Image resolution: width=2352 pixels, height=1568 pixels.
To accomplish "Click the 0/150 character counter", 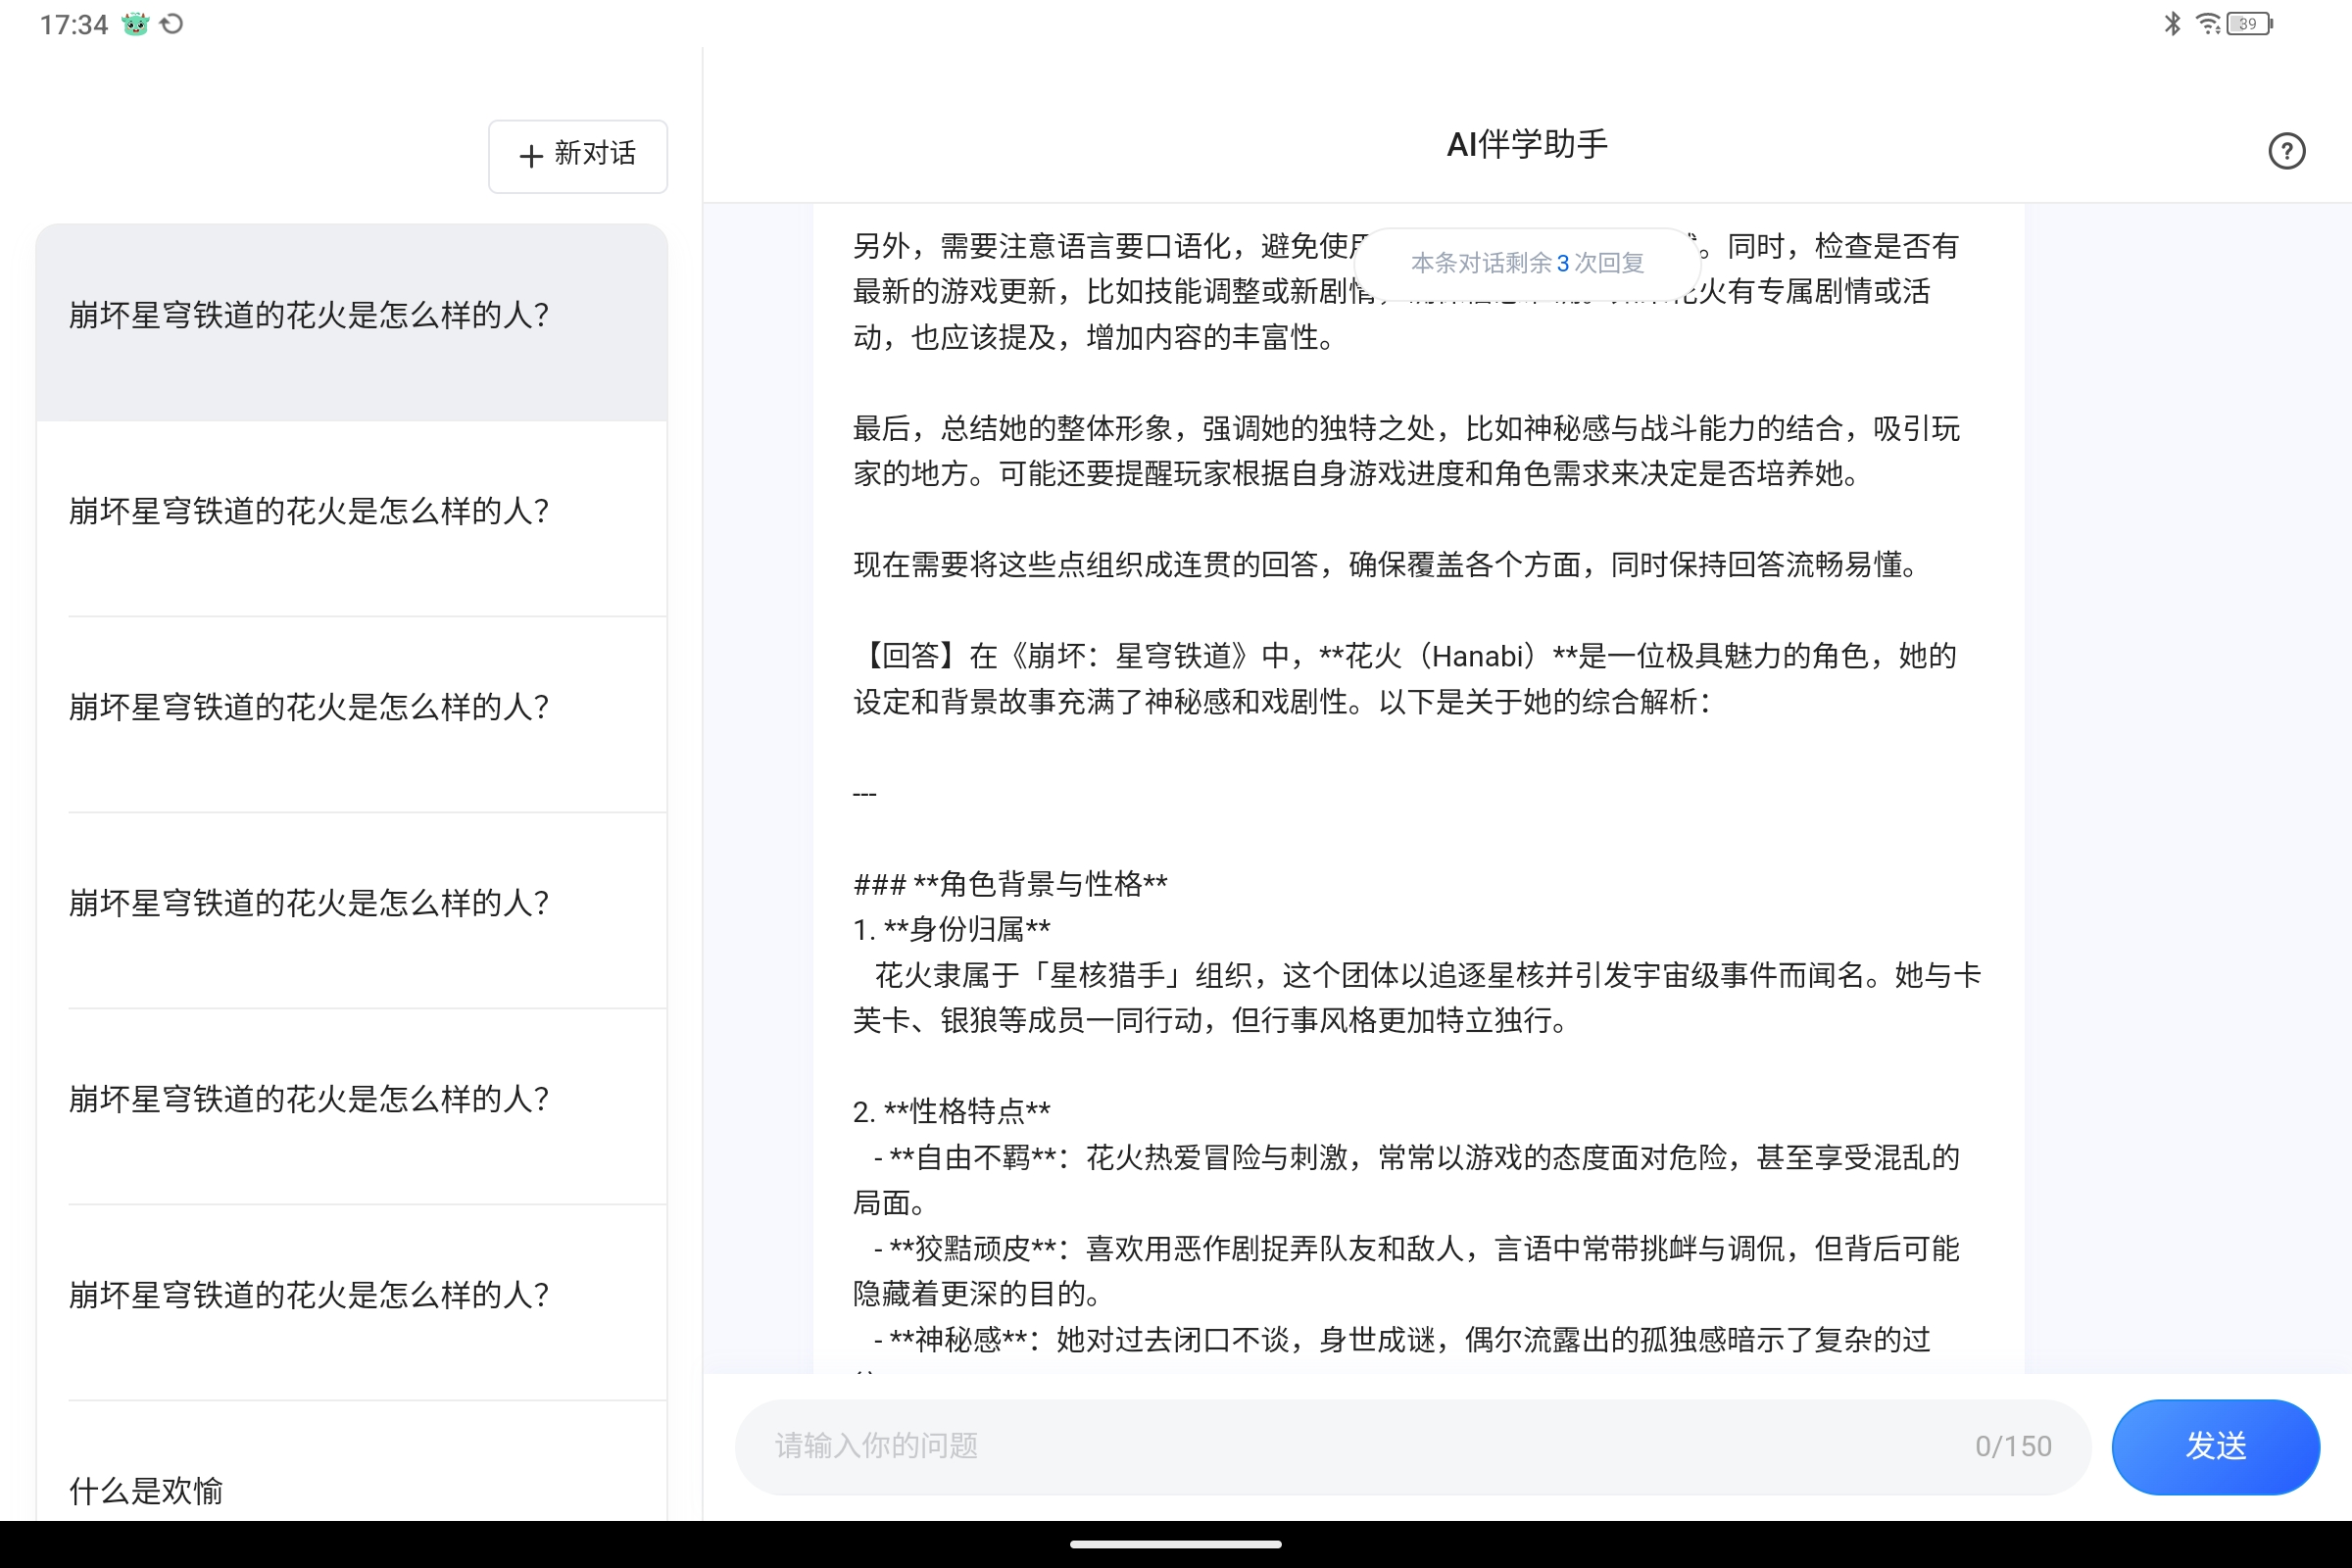I will (x=2013, y=1446).
